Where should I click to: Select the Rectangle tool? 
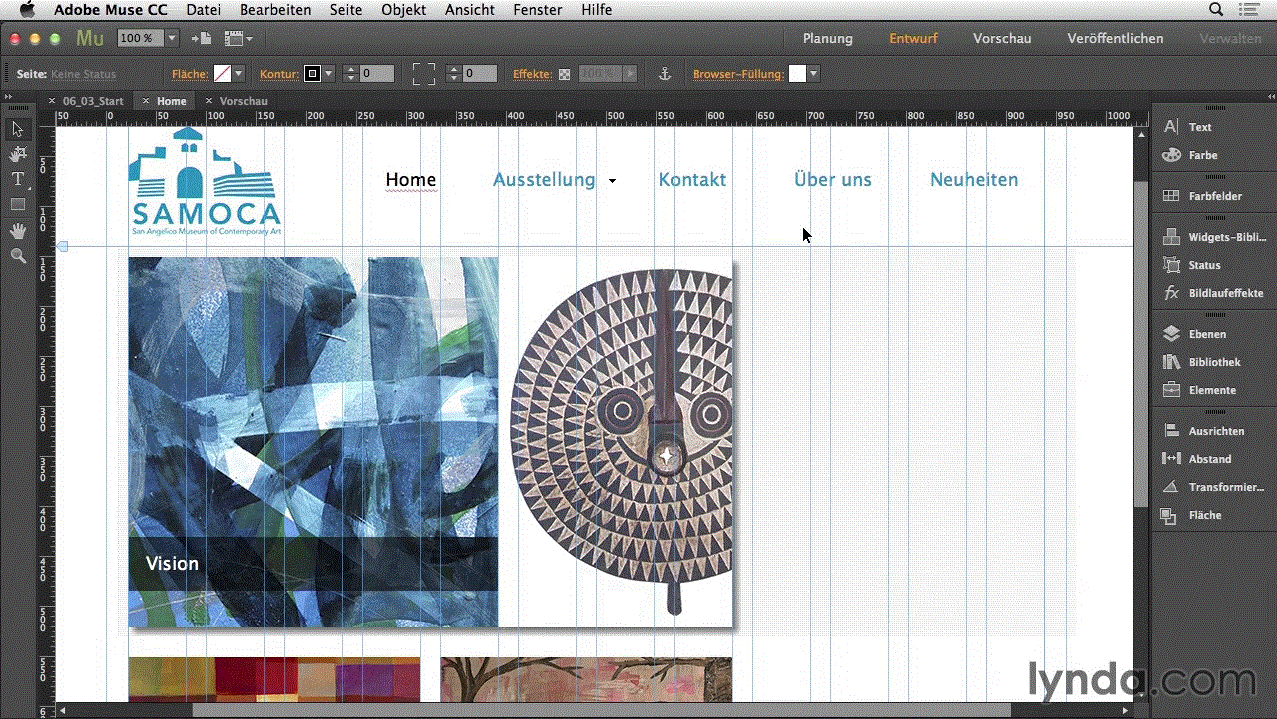click(x=18, y=204)
